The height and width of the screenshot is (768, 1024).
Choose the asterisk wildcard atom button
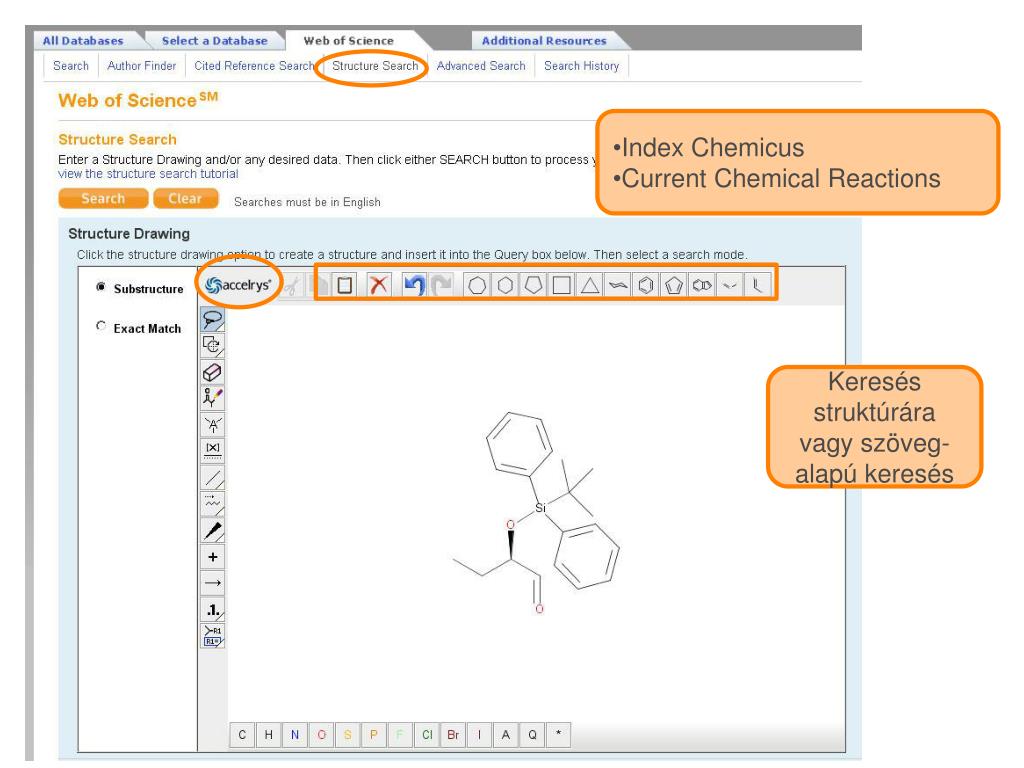(x=558, y=735)
